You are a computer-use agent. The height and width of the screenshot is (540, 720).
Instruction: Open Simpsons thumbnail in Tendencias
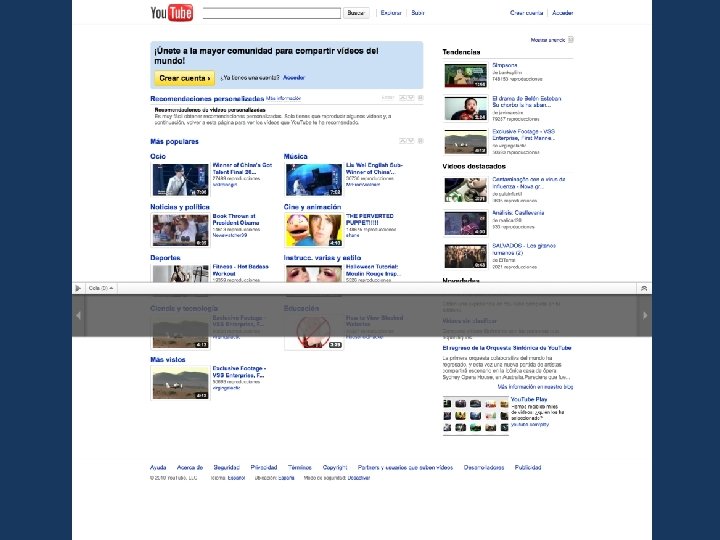pos(466,76)
